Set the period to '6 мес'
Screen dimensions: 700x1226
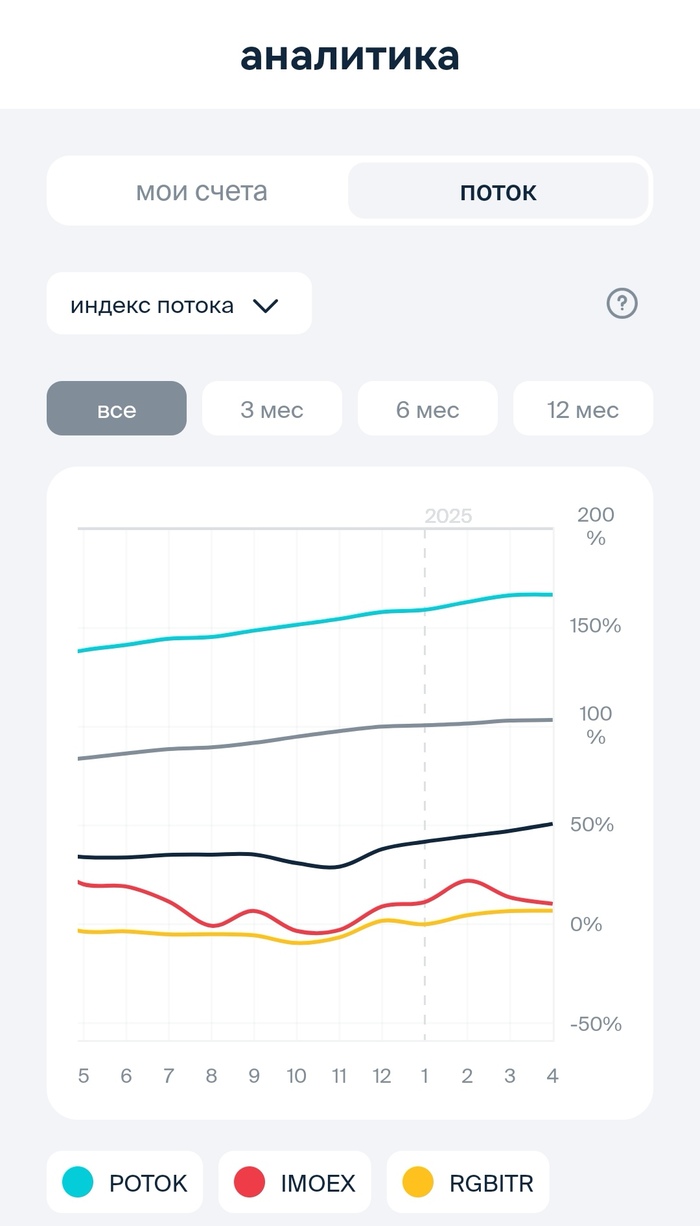(427, 409)
